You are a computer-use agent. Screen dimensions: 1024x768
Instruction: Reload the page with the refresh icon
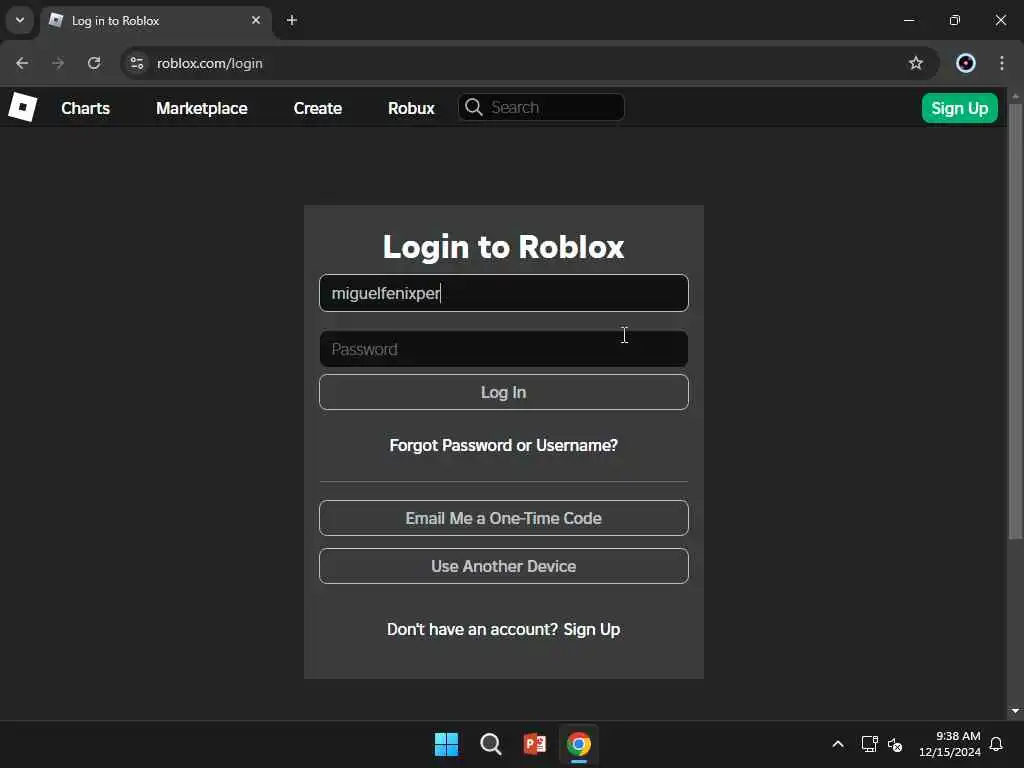[94, 63]
